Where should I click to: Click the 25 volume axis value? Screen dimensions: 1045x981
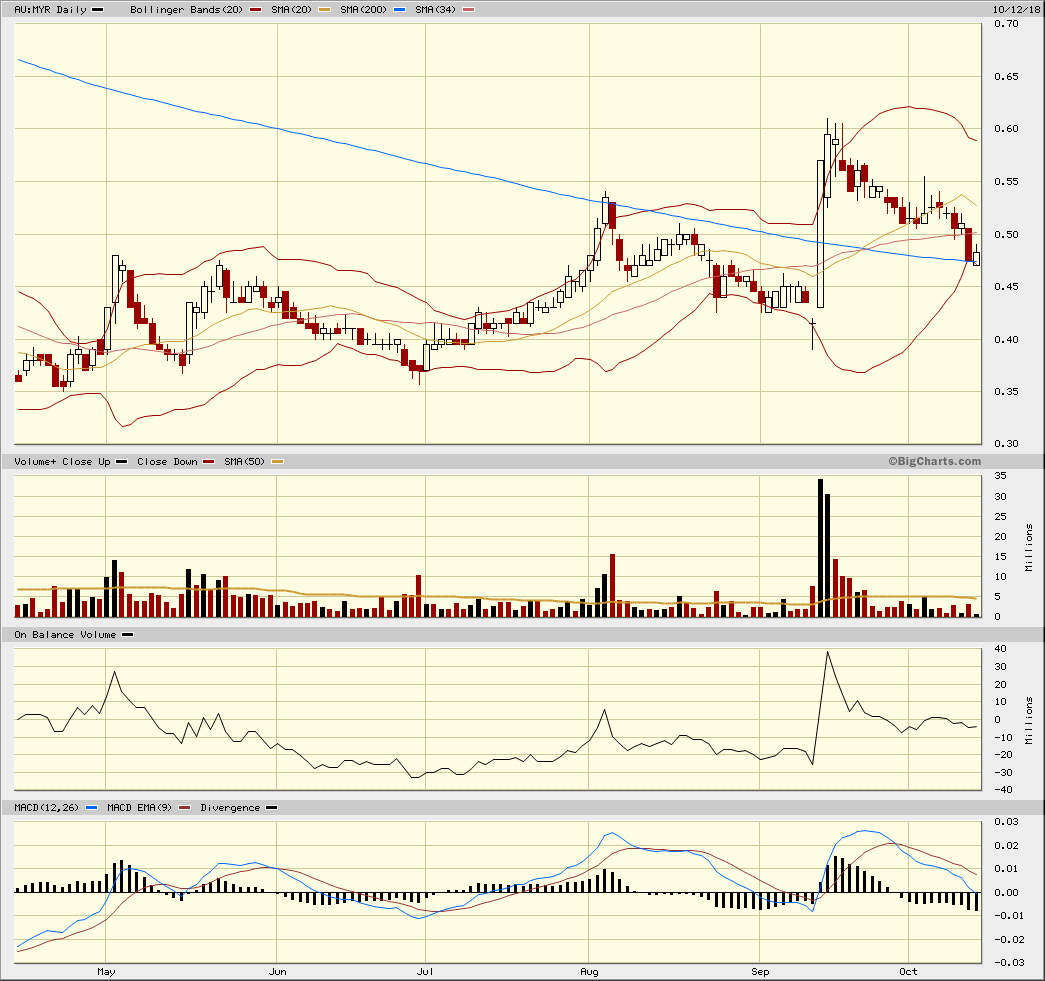coord(1000,516)
